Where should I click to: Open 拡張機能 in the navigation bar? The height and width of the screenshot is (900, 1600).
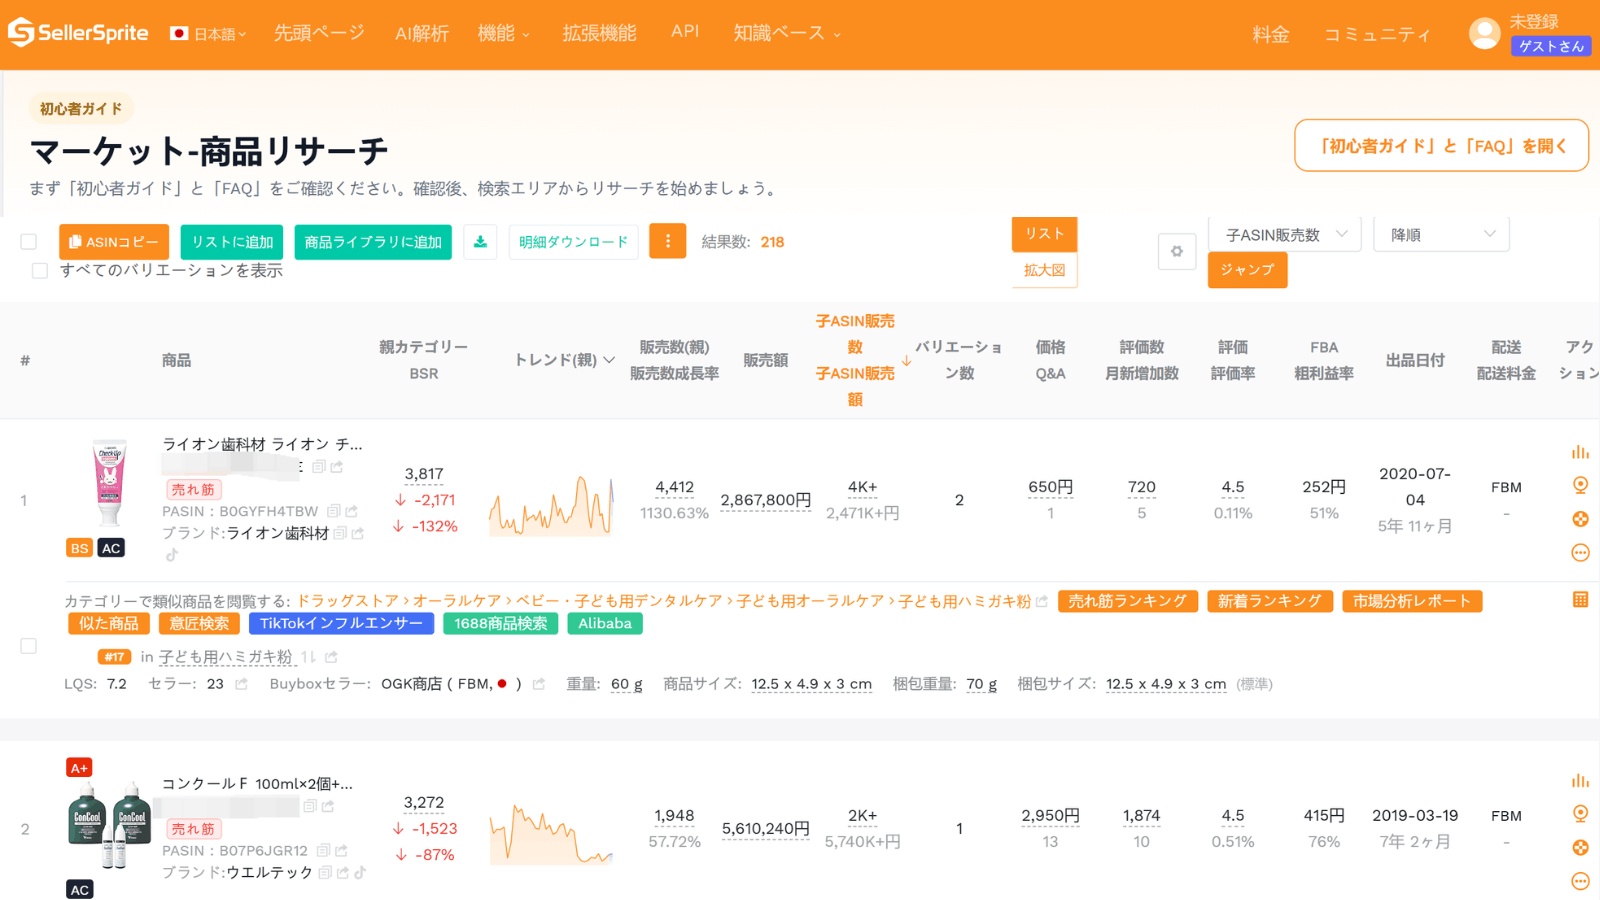599,33
